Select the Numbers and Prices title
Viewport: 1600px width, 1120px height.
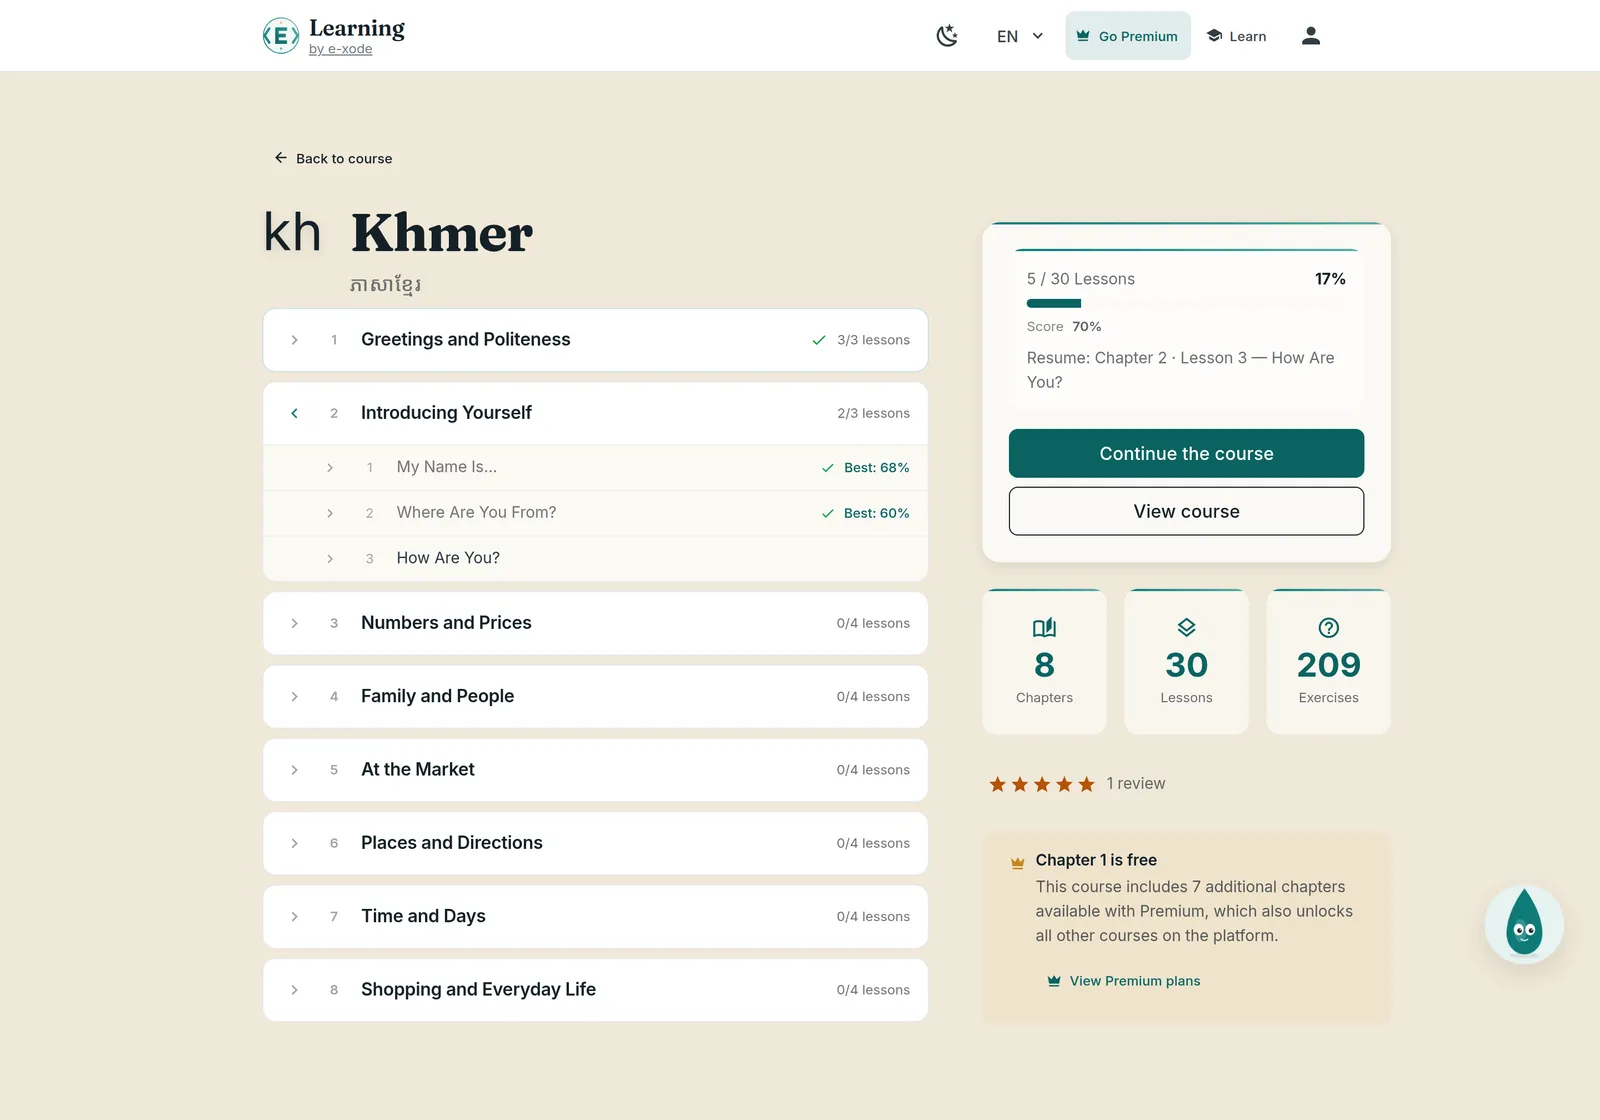point(446,622)
